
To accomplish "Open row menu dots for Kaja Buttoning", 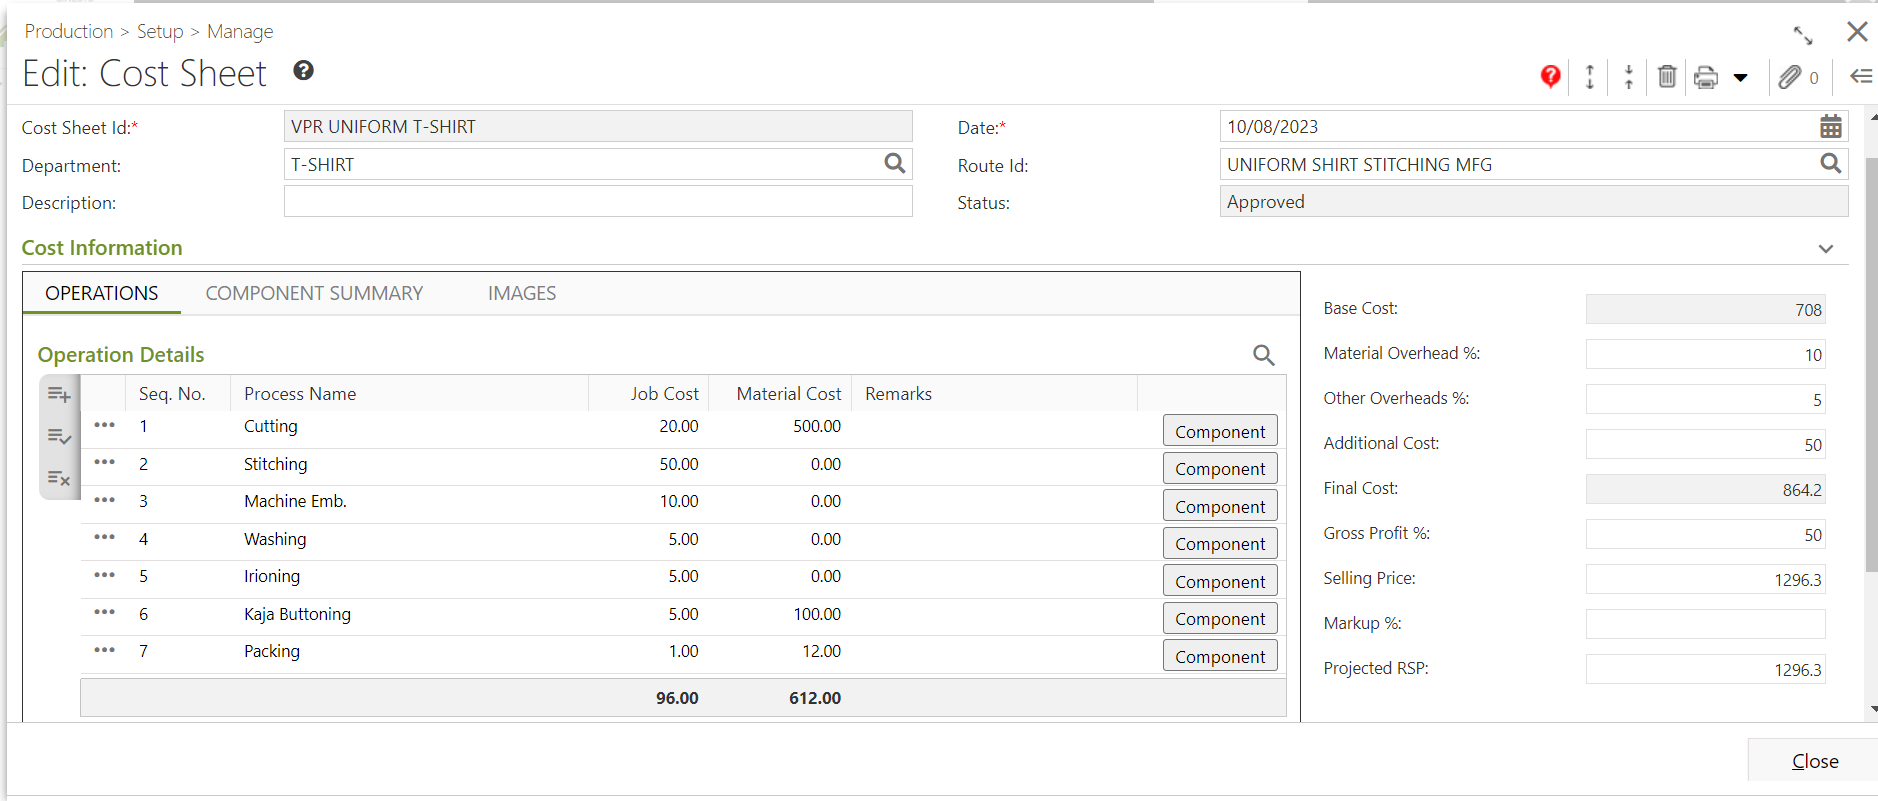I will coord(105,612).
